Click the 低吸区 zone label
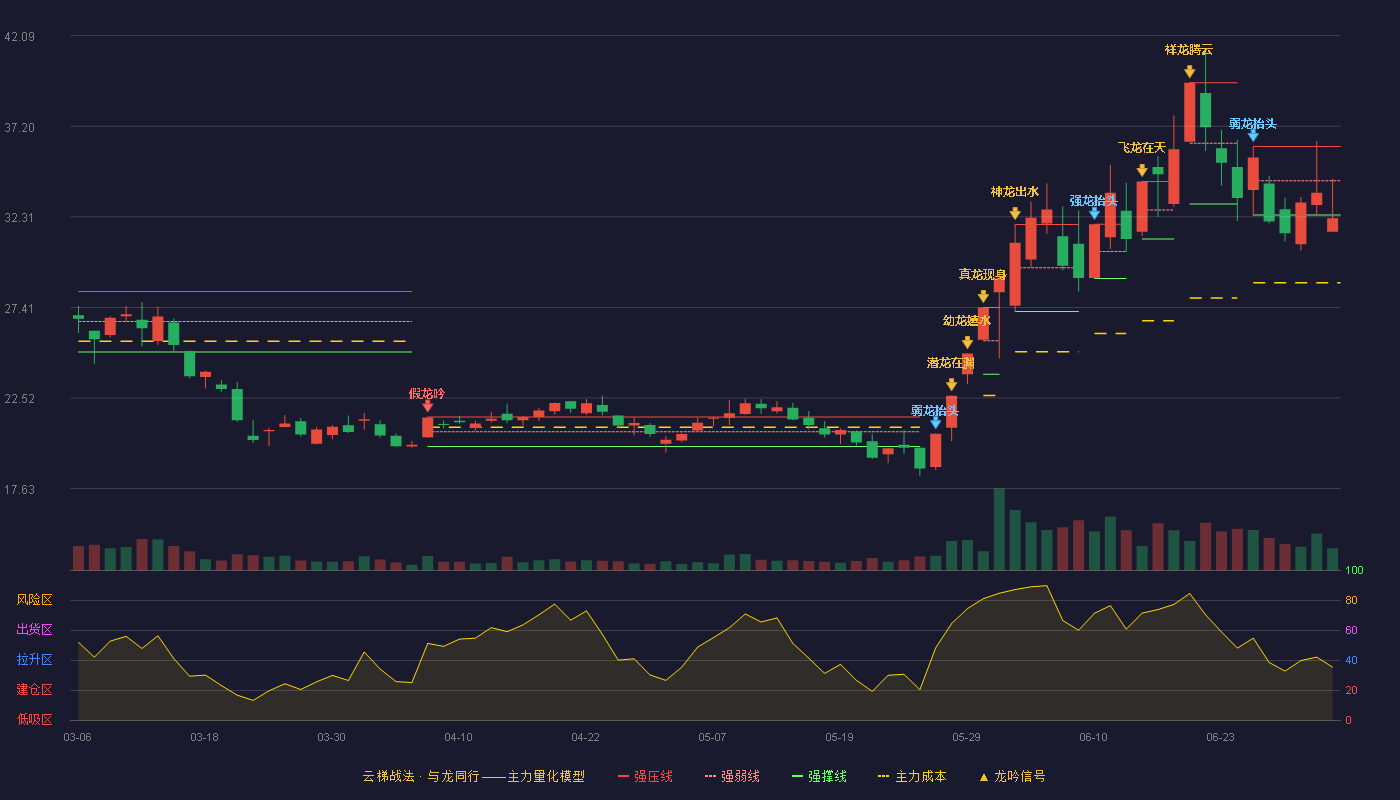 34,720
